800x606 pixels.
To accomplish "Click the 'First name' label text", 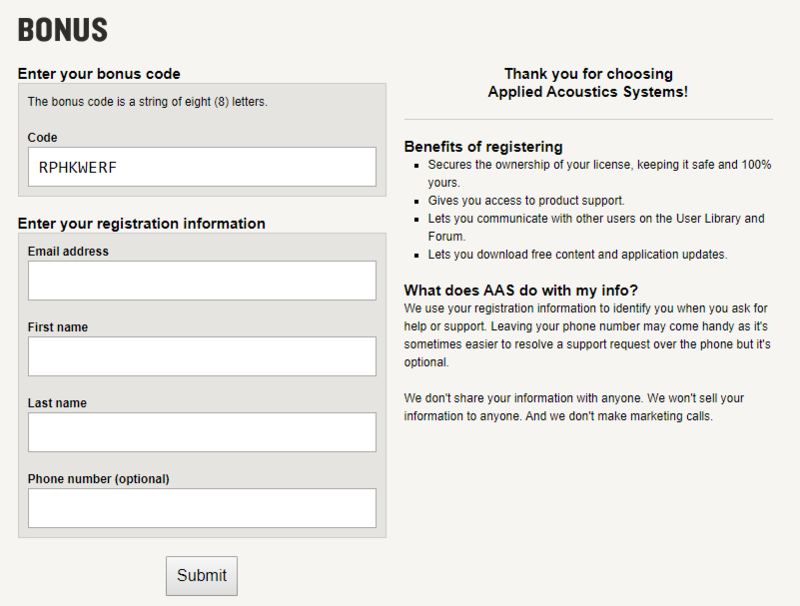I will 58,327.
